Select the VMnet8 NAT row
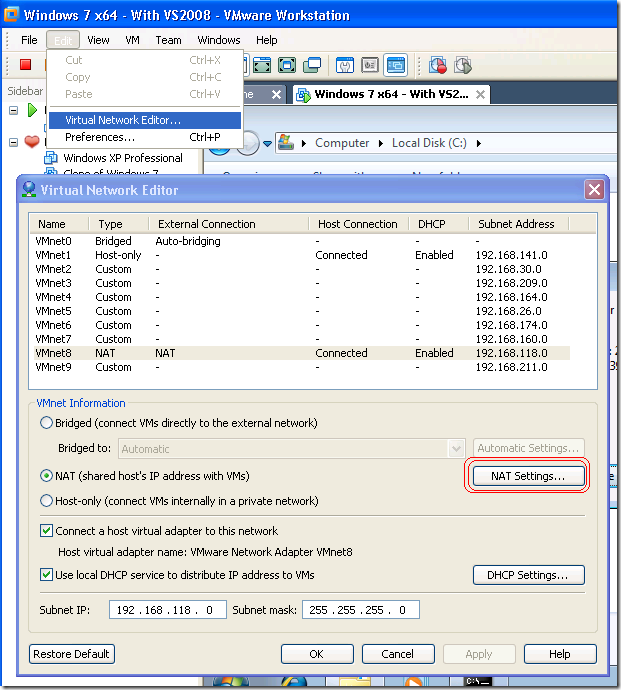621x690 pixels. (x=301, y=353)
